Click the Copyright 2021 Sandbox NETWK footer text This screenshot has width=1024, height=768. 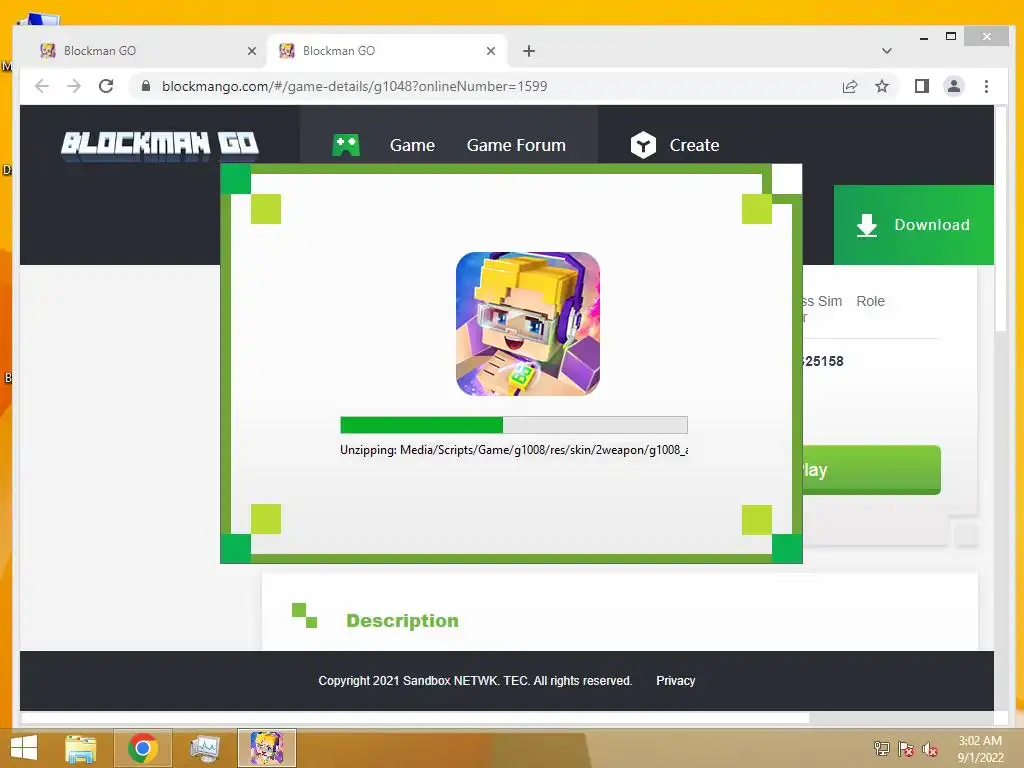click(x=475, y=680)
